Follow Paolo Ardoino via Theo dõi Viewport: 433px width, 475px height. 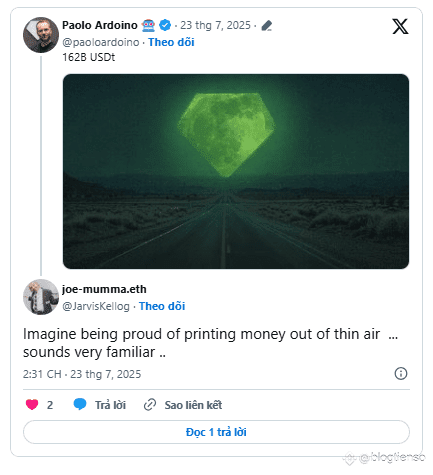tap(171, 42)
